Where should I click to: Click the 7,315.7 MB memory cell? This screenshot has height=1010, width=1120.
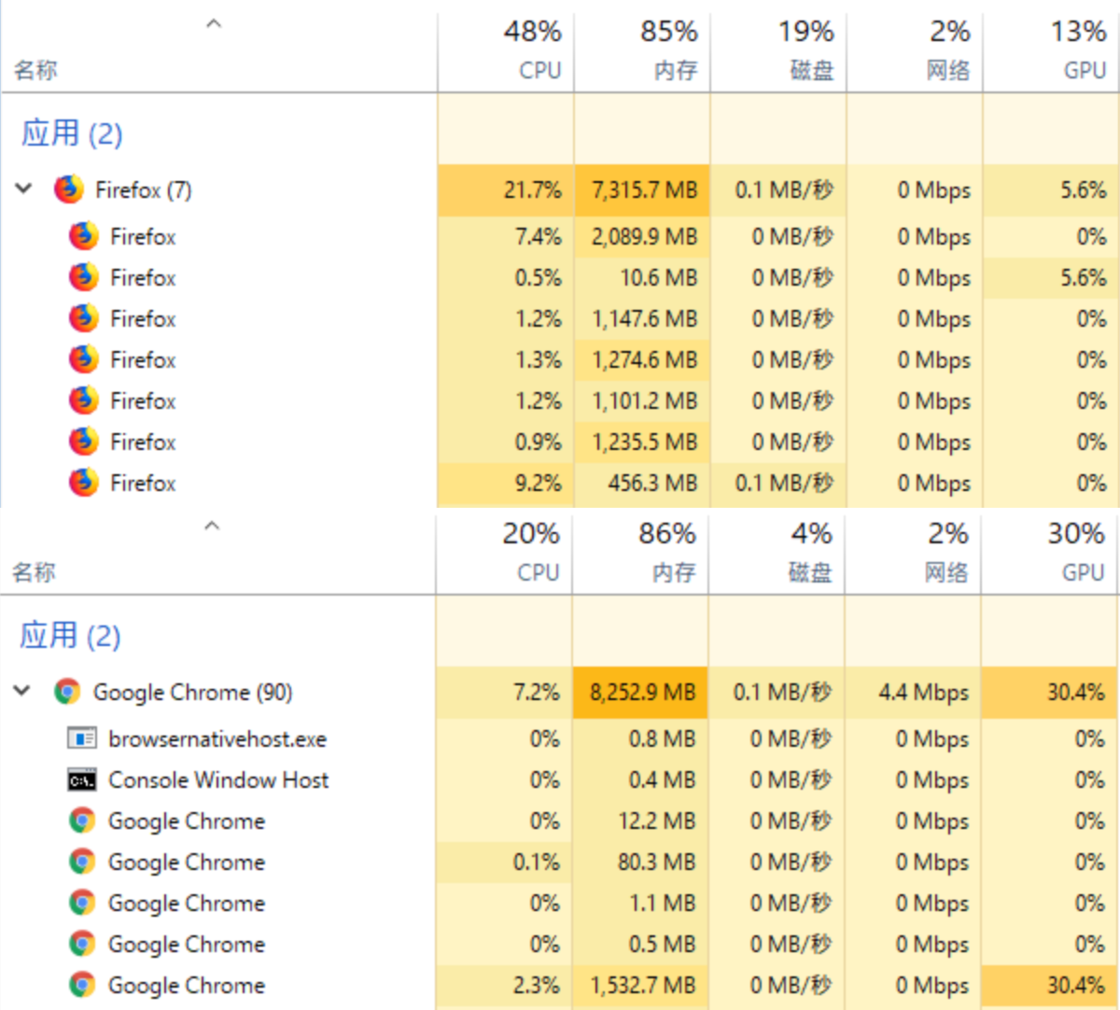(x=642, y=190)
